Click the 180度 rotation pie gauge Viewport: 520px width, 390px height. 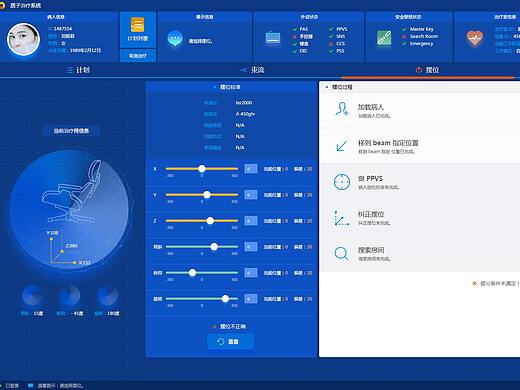tap(107, 295)
